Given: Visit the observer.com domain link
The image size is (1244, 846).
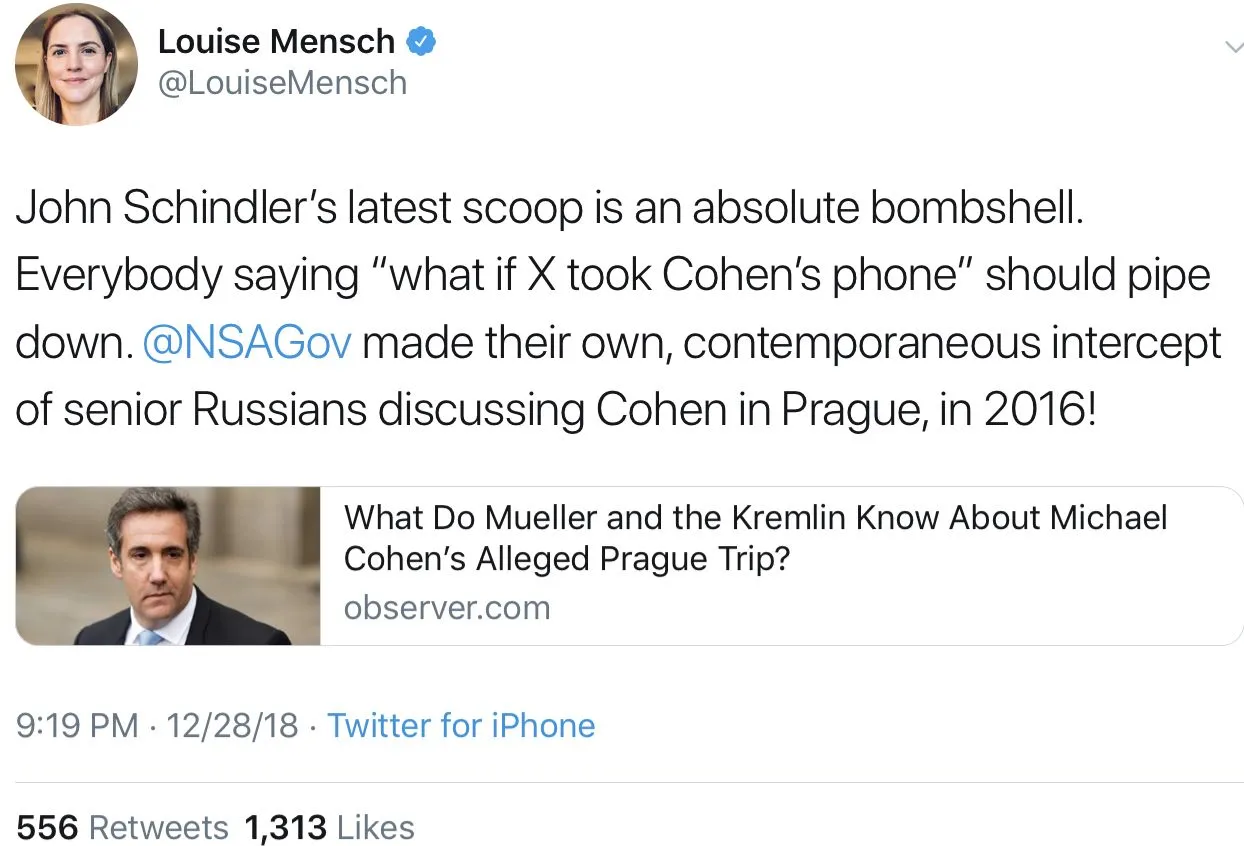Looking at the screenshot, I should [x=446, y=607].
